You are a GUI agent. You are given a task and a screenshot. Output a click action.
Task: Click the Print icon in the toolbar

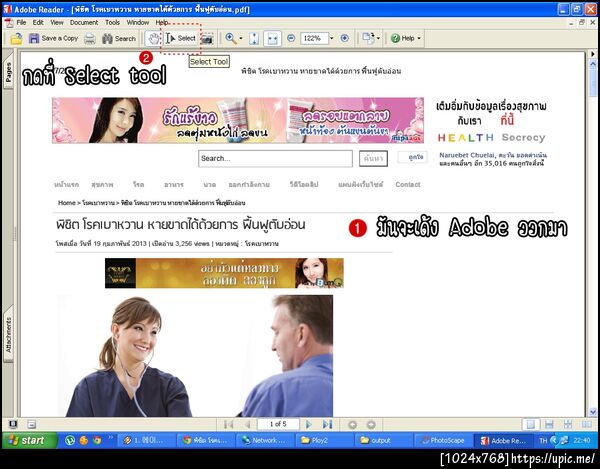[x=90, y=38]
